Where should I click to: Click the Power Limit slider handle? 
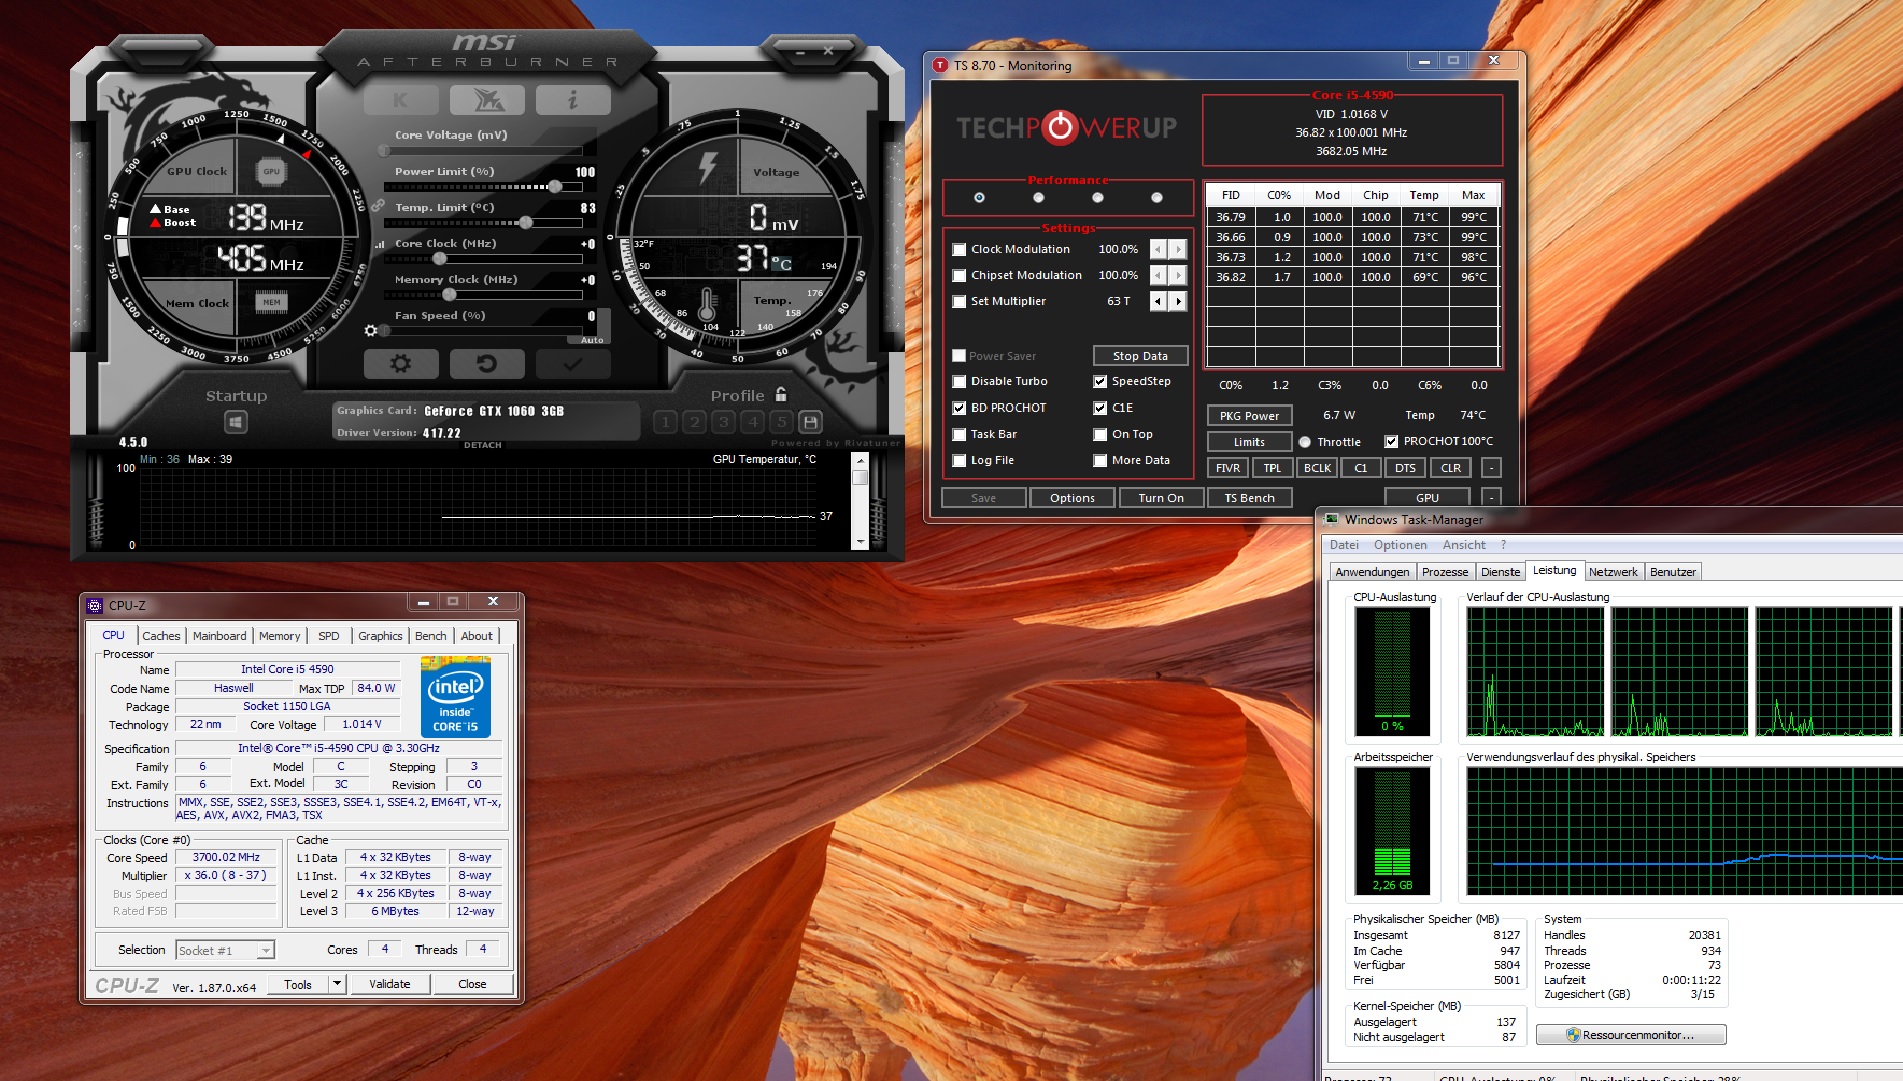pyautogui.click(x=555, y=186)
